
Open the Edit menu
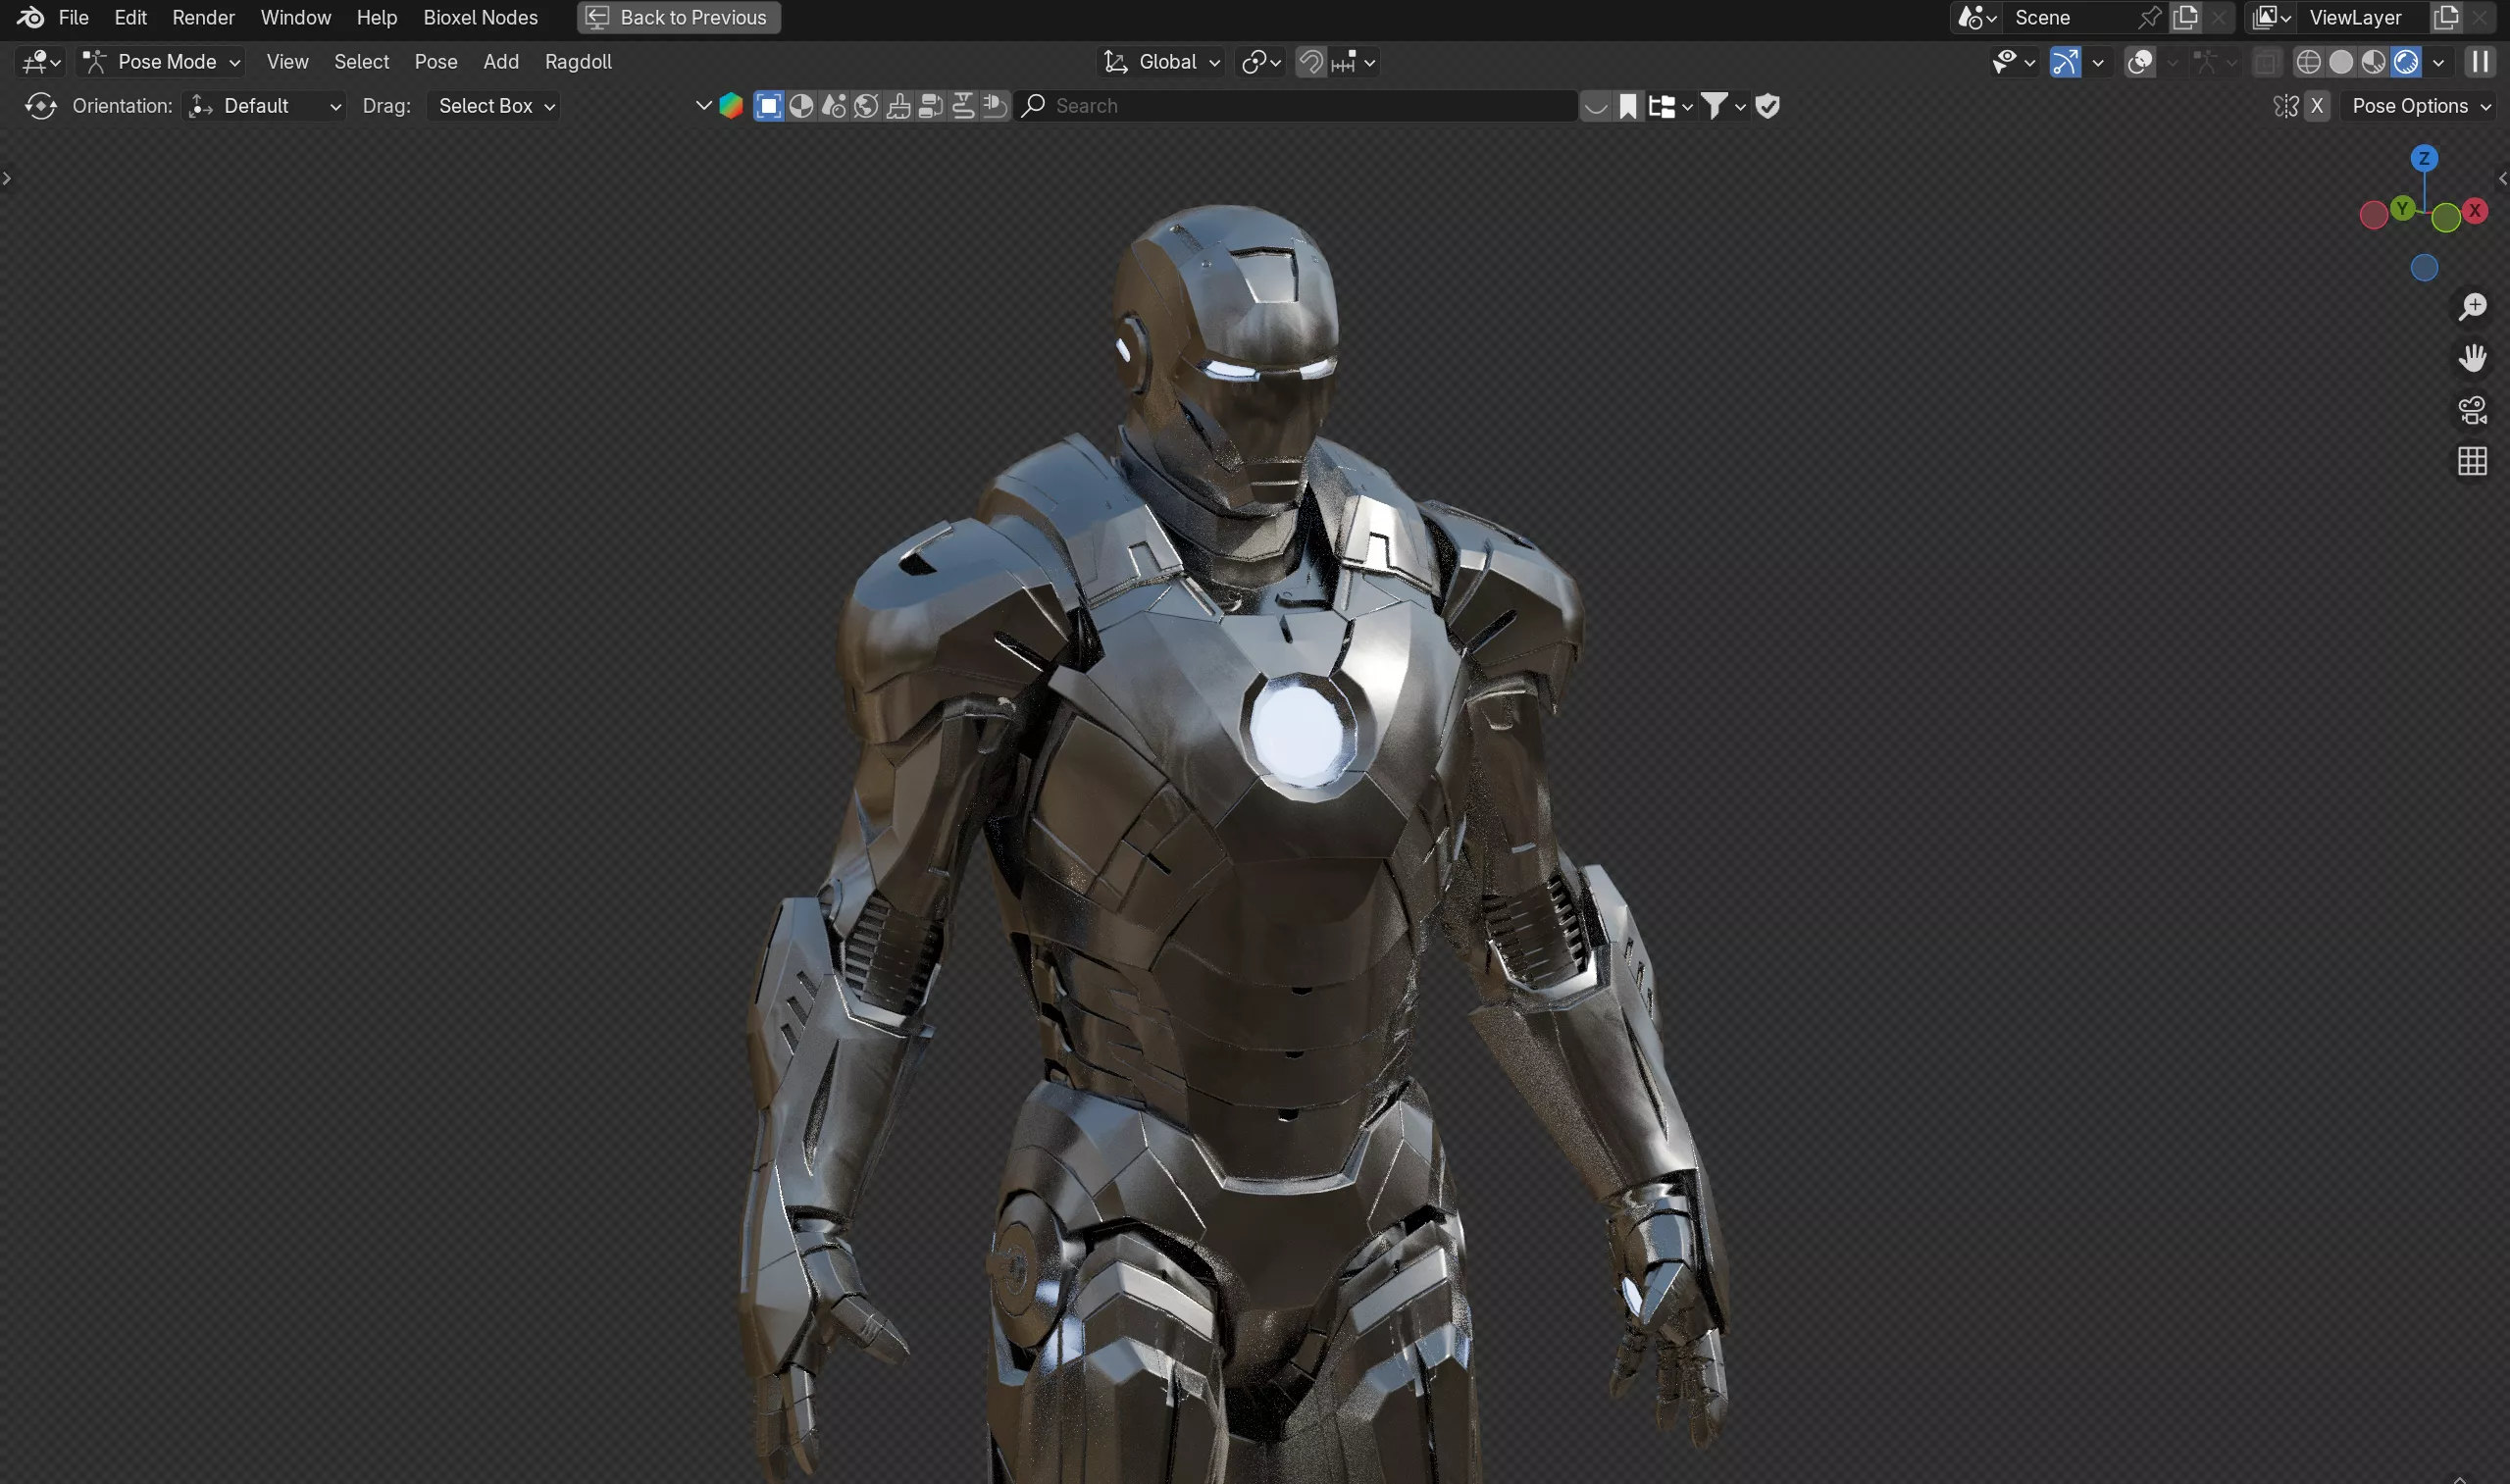tap(130, 17)
